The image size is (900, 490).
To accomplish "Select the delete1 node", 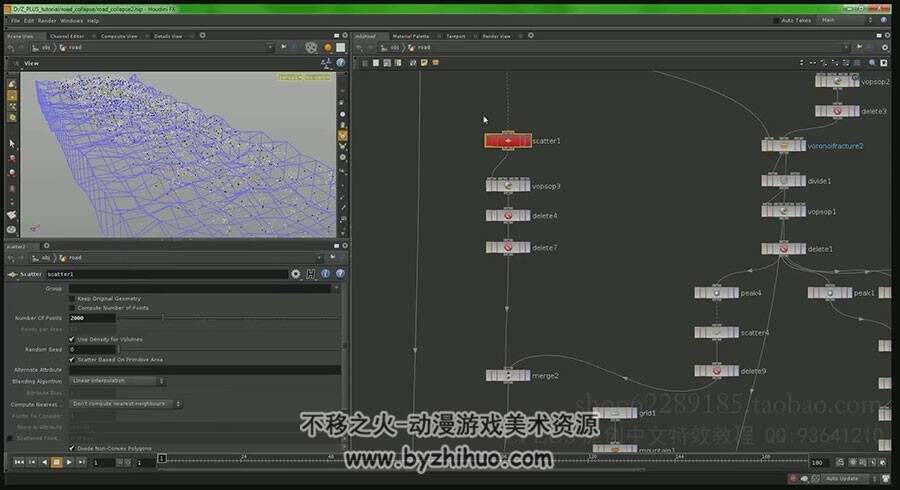I will click(783, 249).
